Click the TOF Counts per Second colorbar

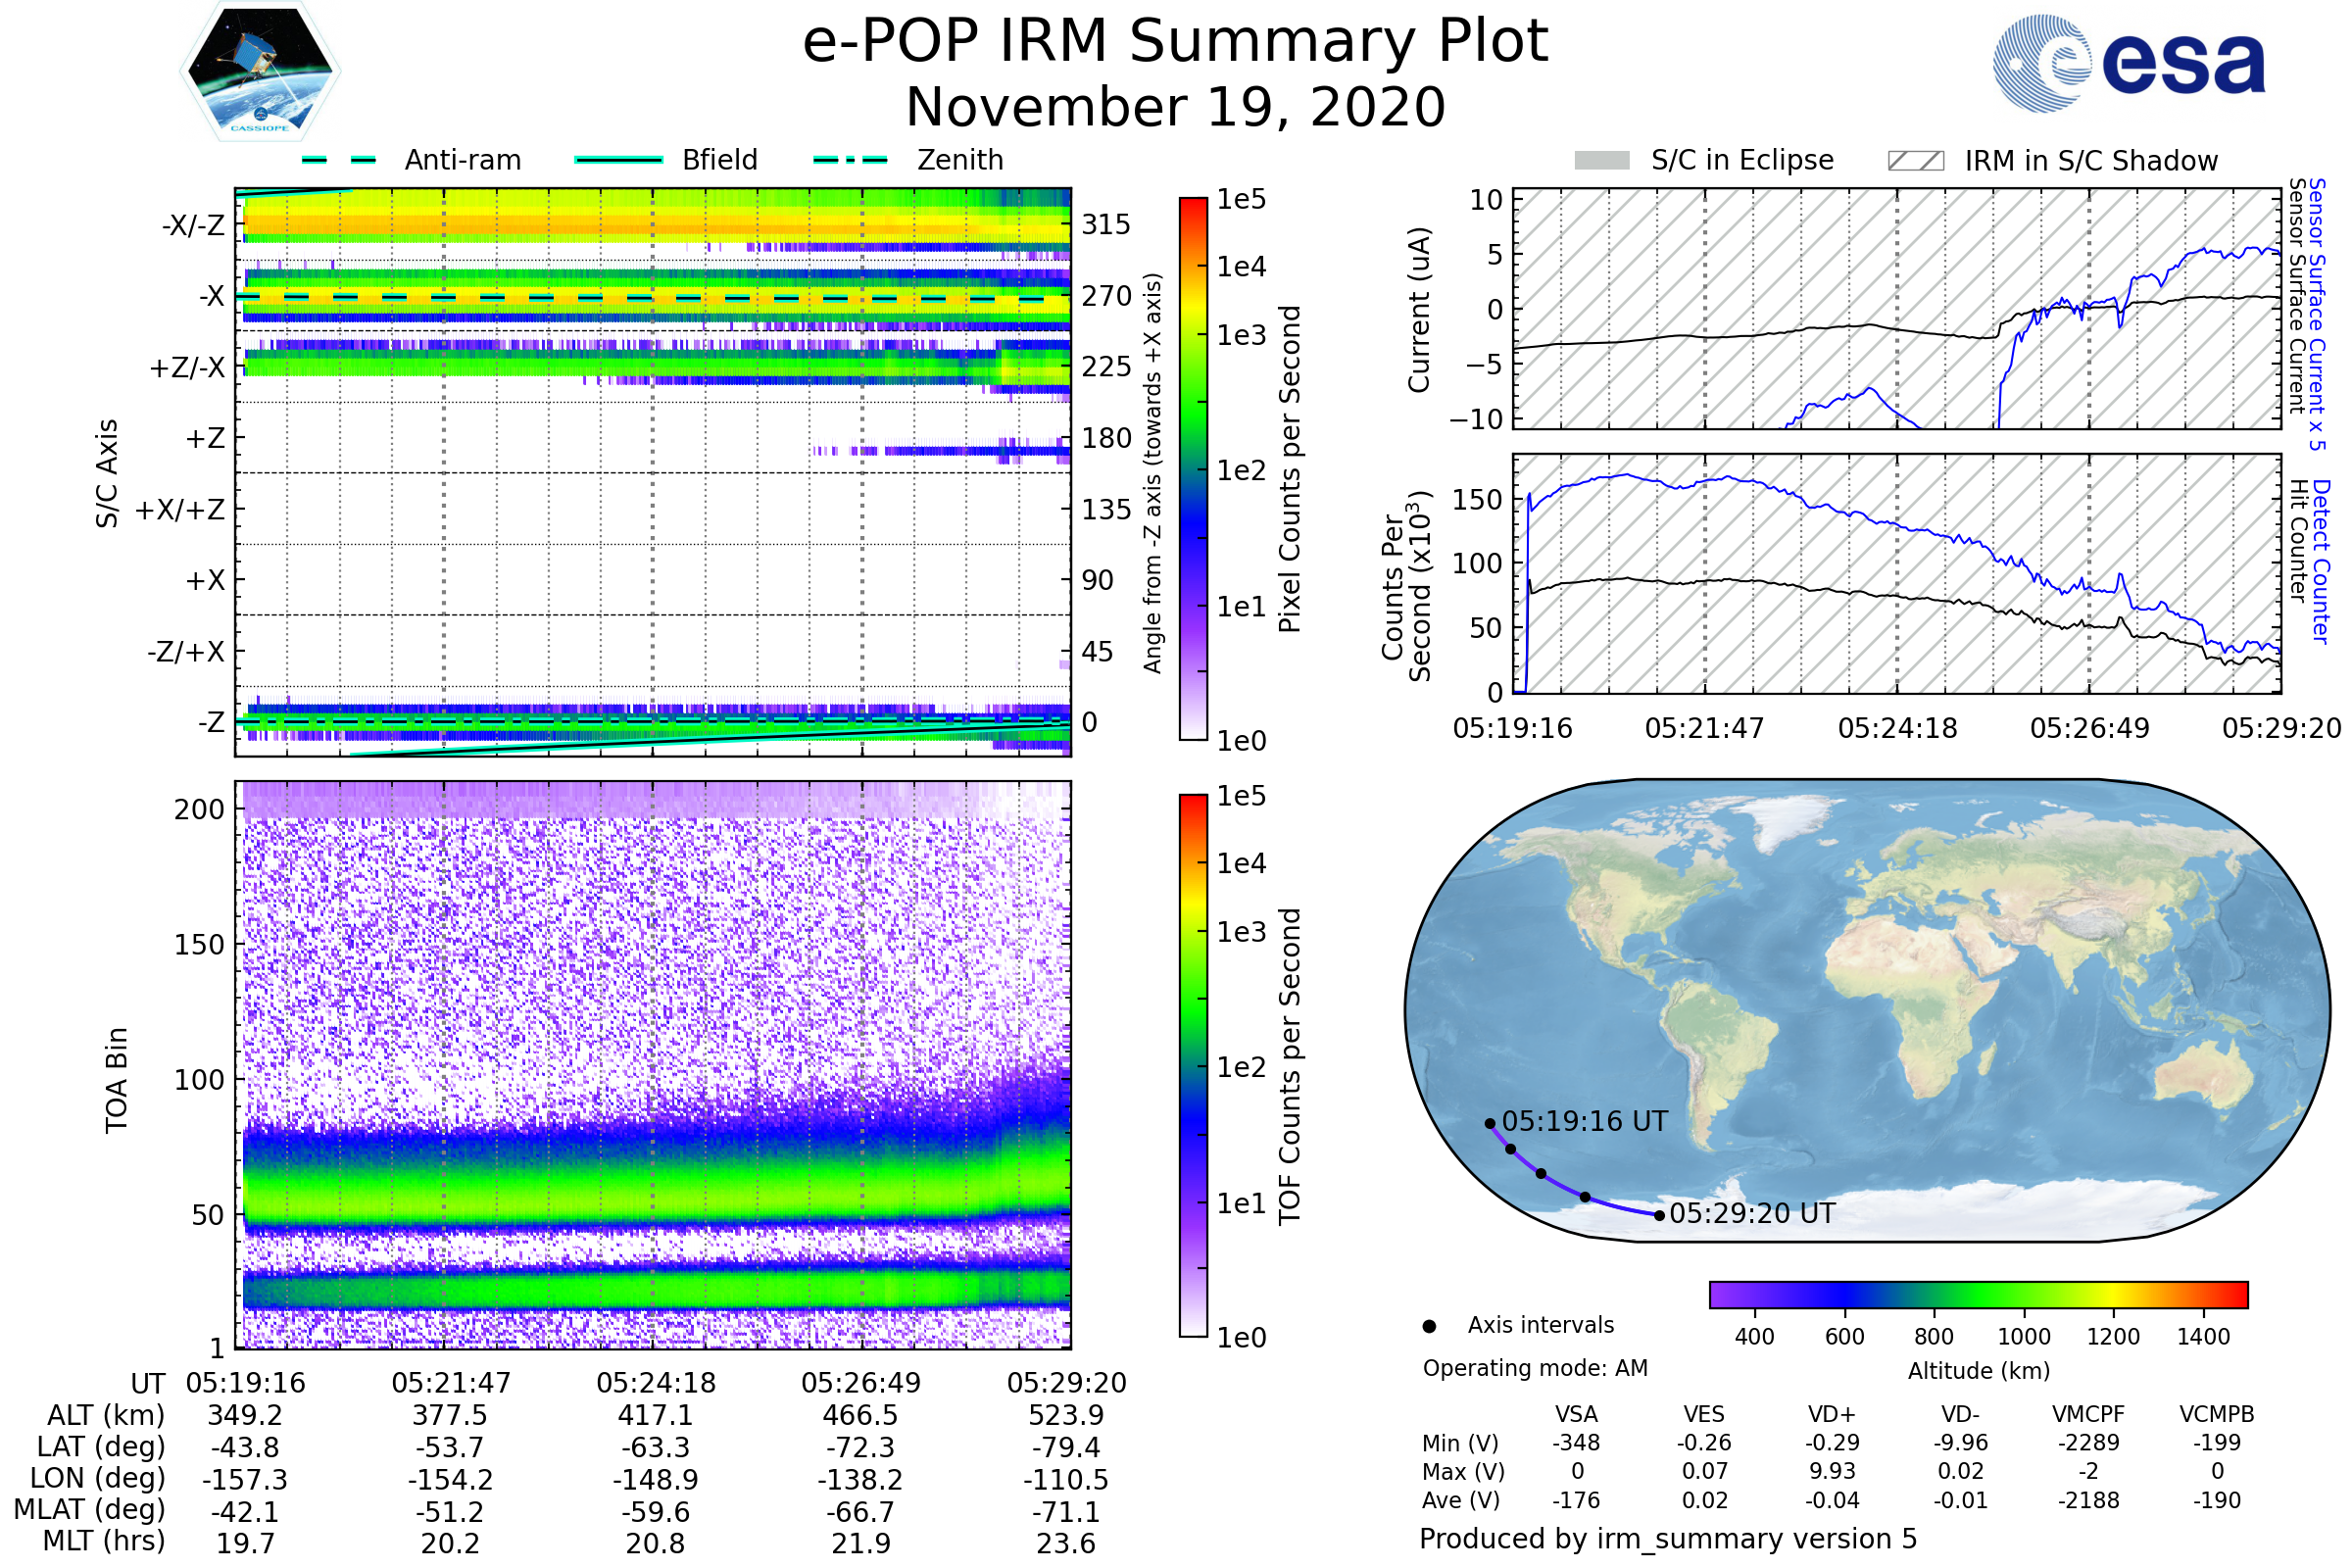1193,1065
